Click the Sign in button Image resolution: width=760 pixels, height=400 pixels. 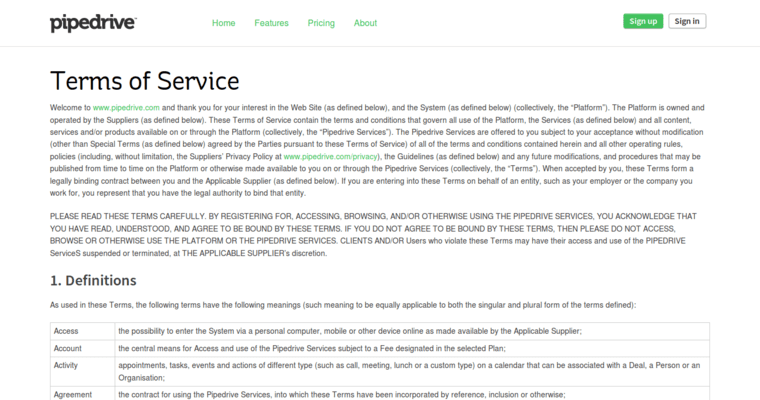click(x=686, y=21)
